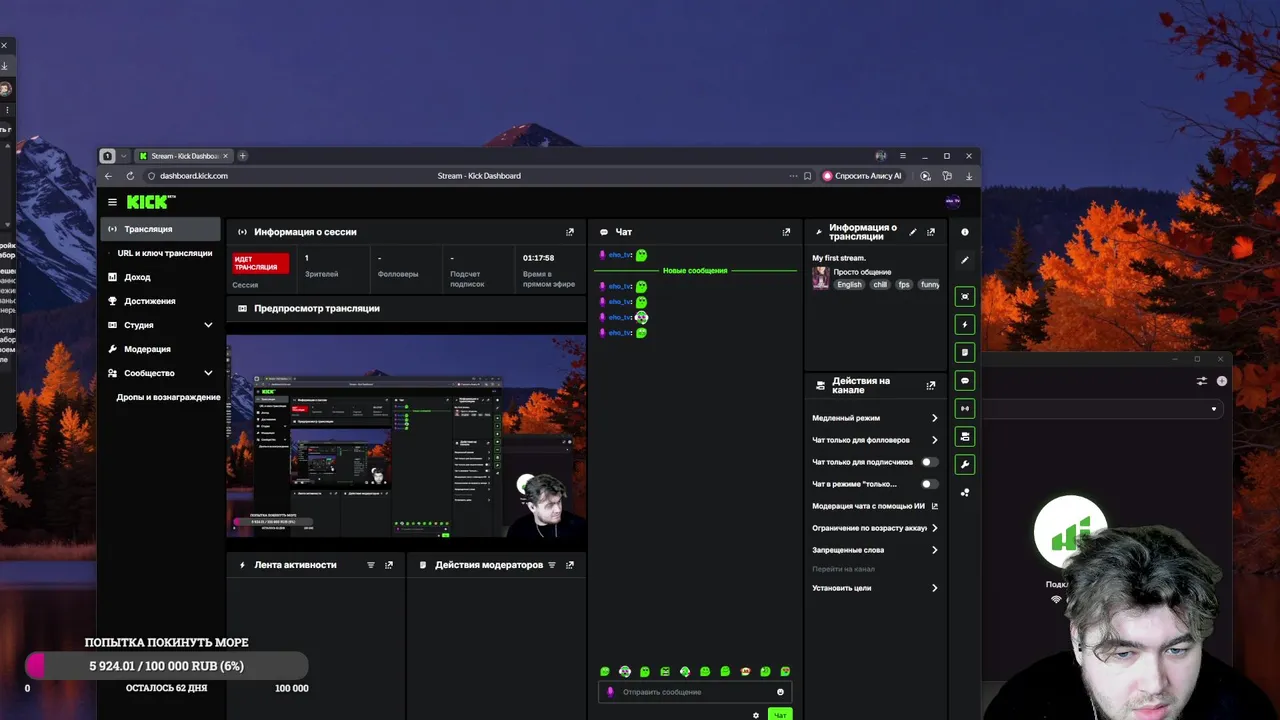The width and height of the screenshot is (1280, 720).
Task: Bookmark the page in address bar
Action: (x=808, y=176)
